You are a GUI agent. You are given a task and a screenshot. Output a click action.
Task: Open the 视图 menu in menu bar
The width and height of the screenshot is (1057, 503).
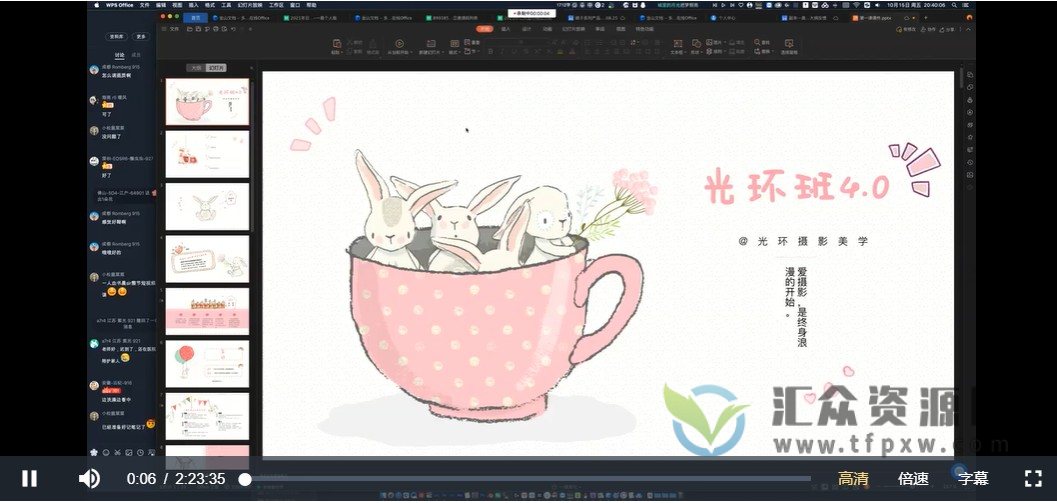click(x=177, y=5)
